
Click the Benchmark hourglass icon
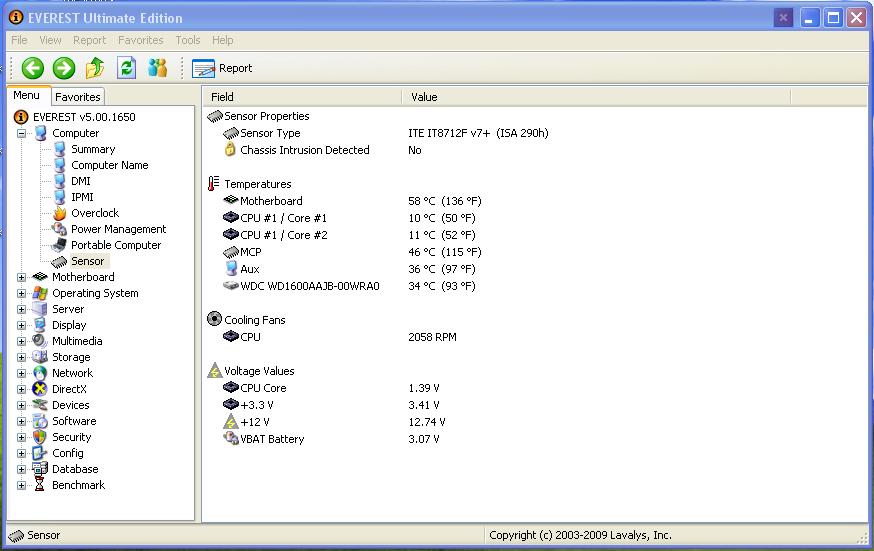point(40,485)
